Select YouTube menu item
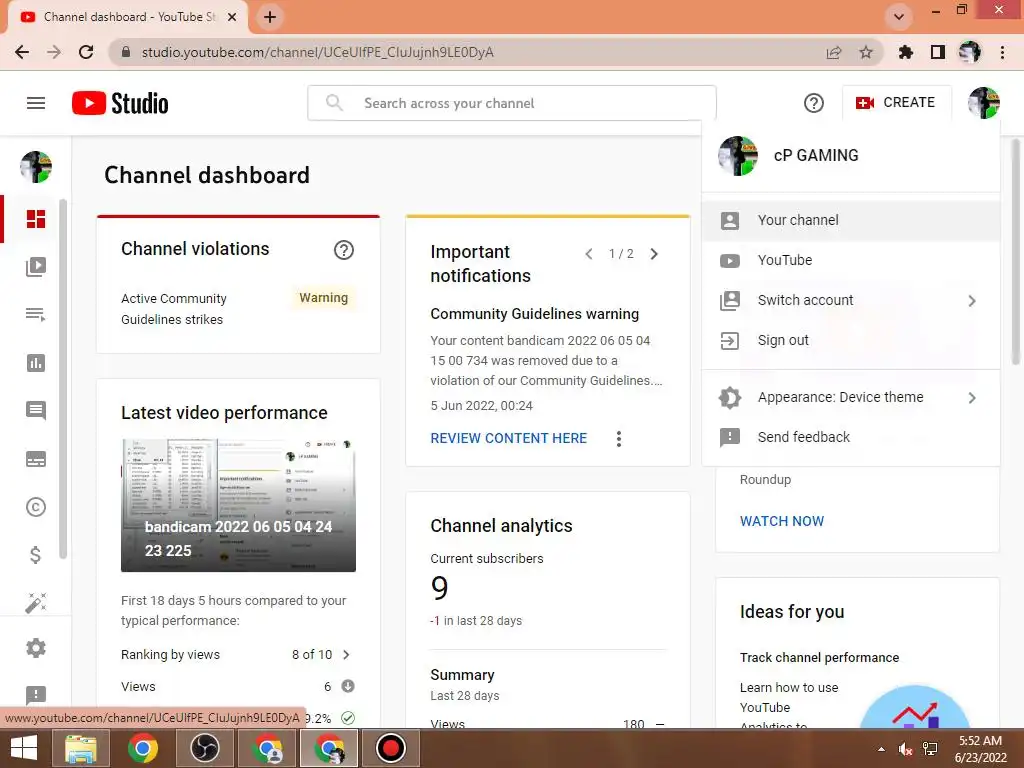This screenshot has width=1024, height=768. coord(852,260)
